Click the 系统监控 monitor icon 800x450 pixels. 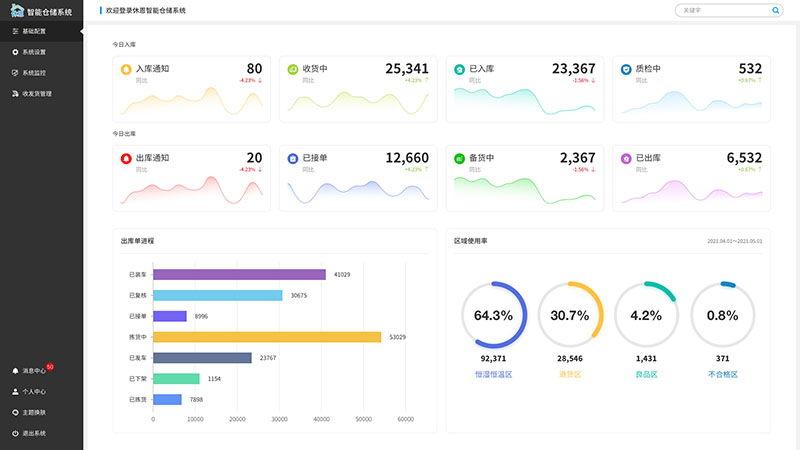pos(15,73)
